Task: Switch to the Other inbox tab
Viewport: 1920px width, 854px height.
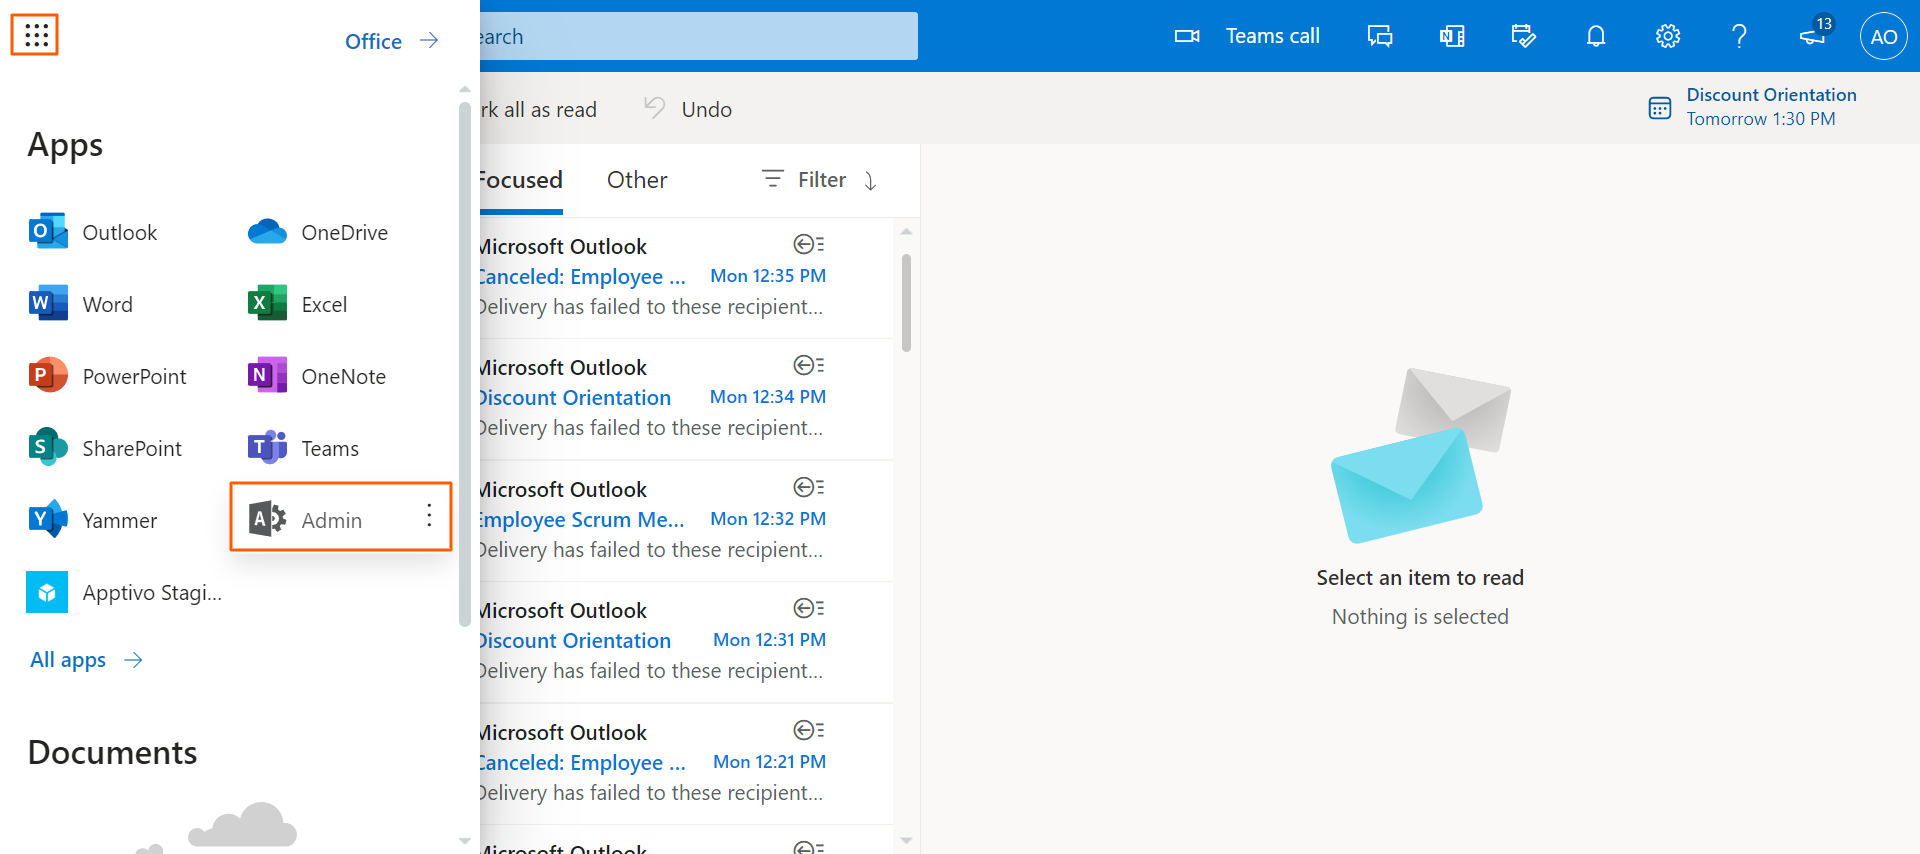Action: click(x=637, y=180)
